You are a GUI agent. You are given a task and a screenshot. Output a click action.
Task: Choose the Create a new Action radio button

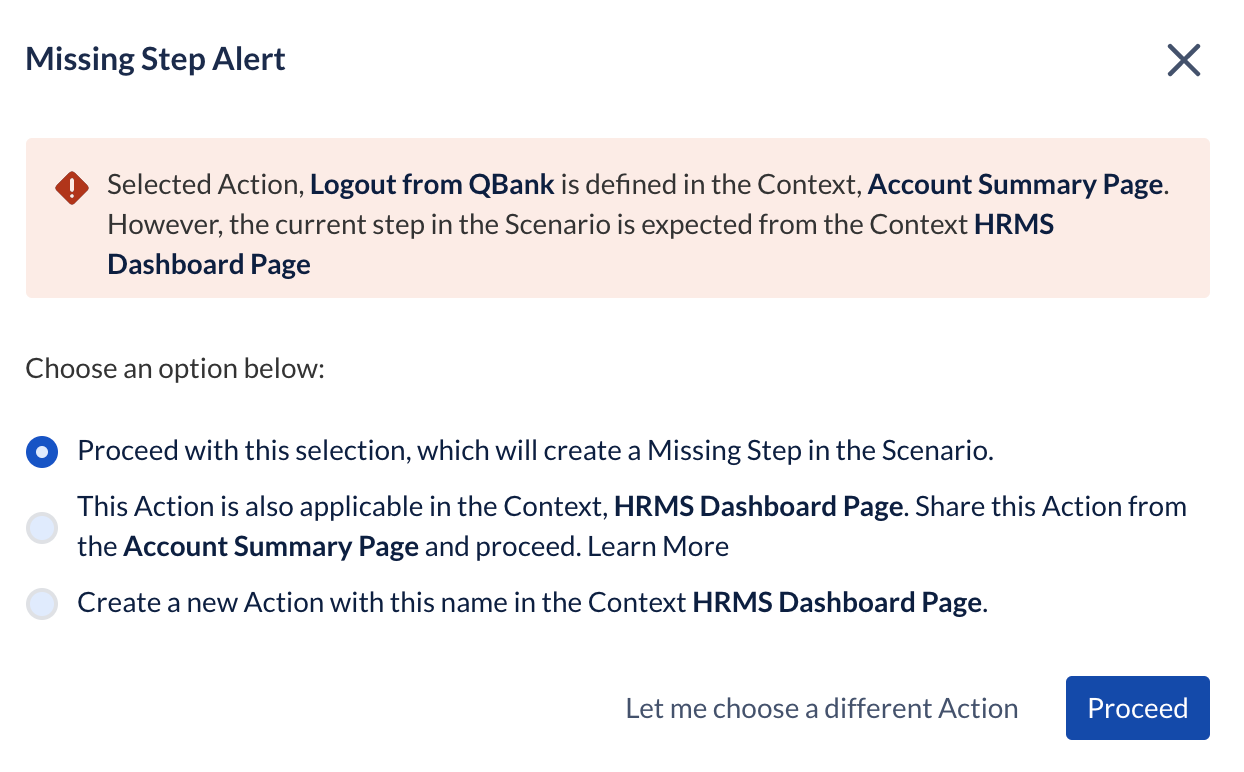click(x=42, y=604)
